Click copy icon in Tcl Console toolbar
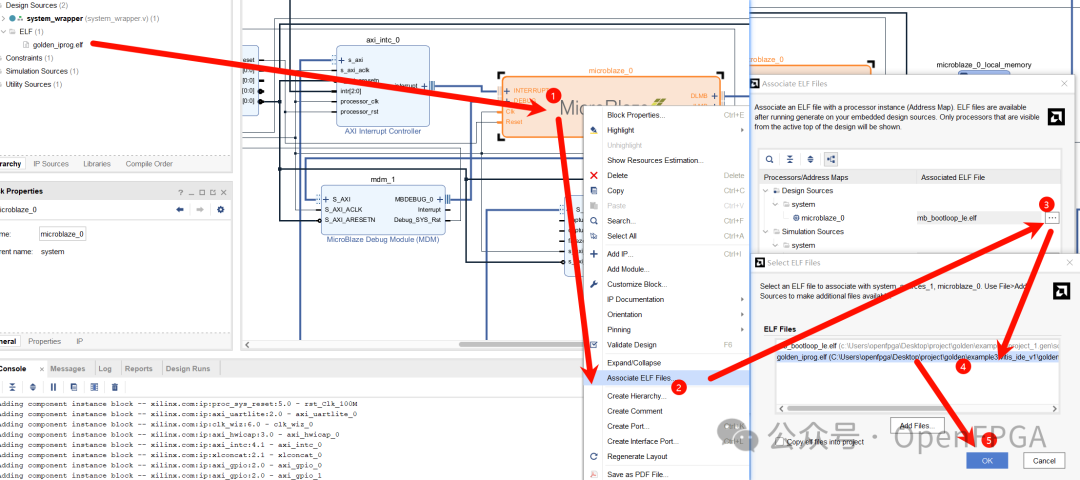Image resolution: width=1080 pixels, height=480 pixels. (x=74, y=387)
